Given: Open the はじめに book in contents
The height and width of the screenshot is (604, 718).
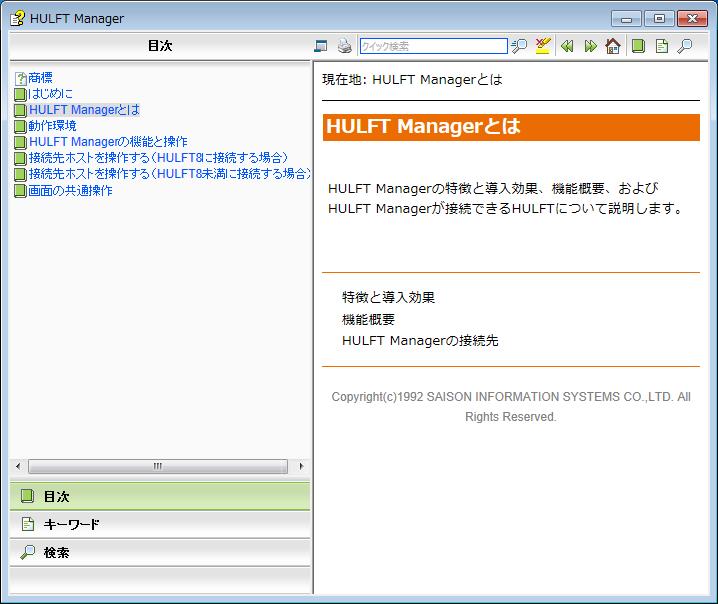Looking at the screenshot, I should [50, 94].
